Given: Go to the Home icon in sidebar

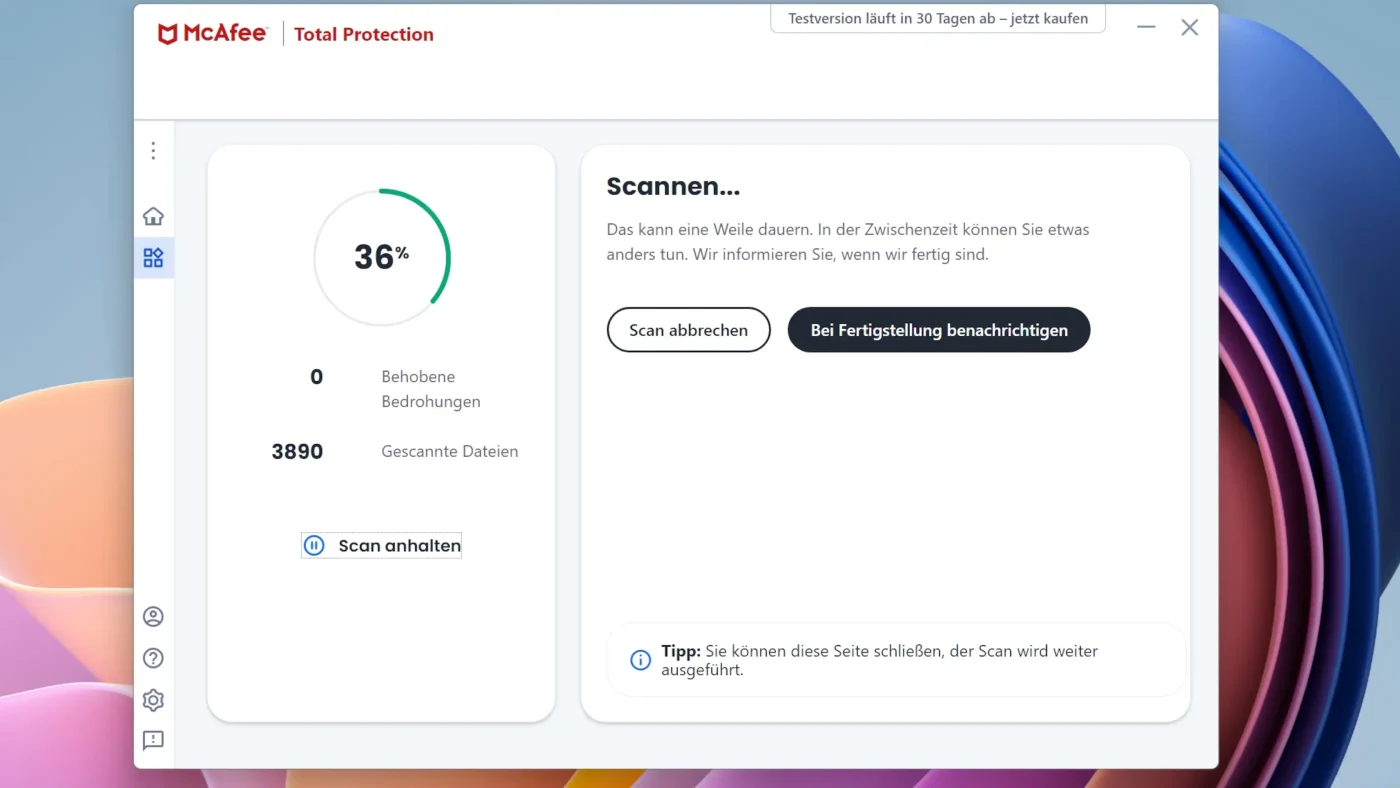Looking at the screenshot, I should click(153, 216).
